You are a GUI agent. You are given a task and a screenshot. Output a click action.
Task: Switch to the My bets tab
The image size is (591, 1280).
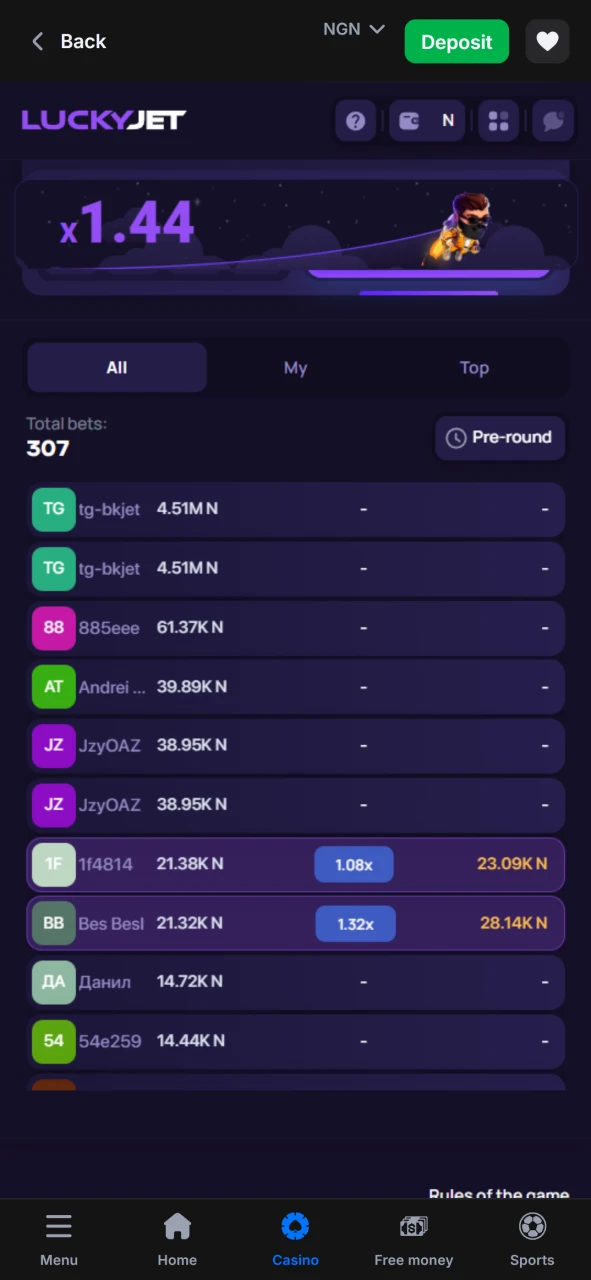(295, 368)
